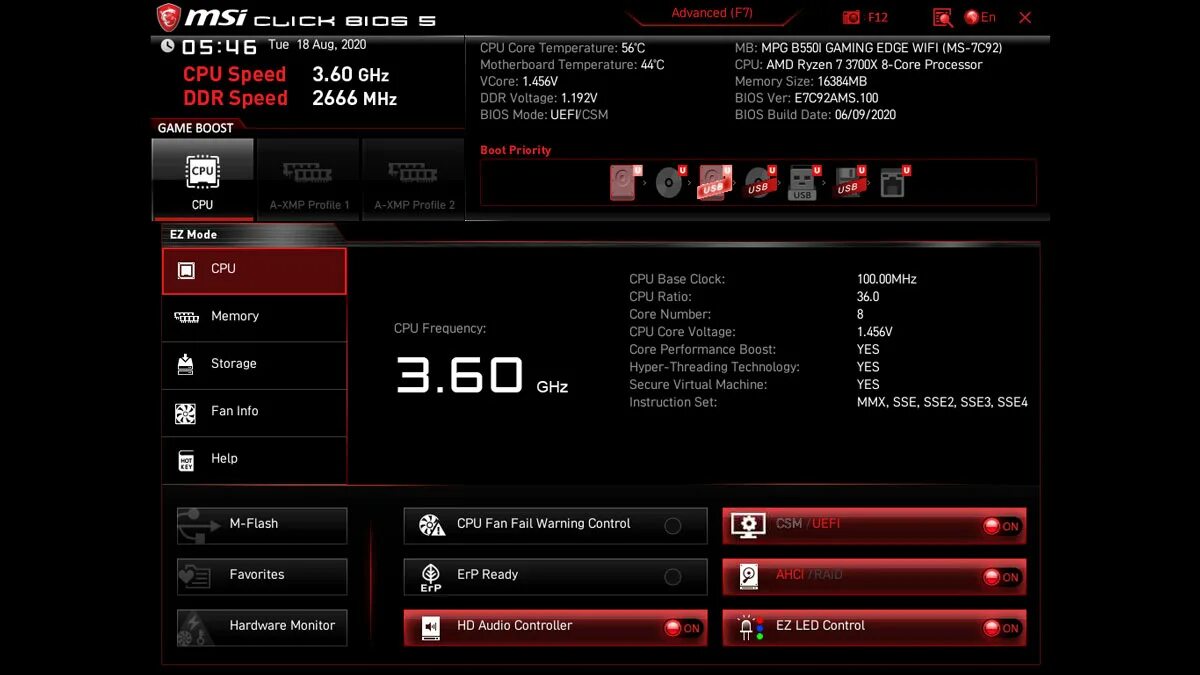Click the large 3.60 GHz CPU frequency
Image resolution: width=1200 pixels, height=675 pixels.
[482, 375]
